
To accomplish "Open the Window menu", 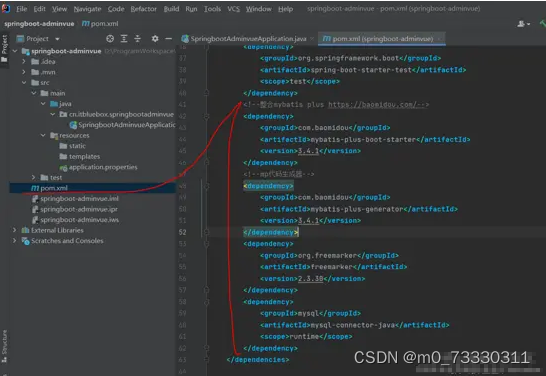I will coord(258,9).
